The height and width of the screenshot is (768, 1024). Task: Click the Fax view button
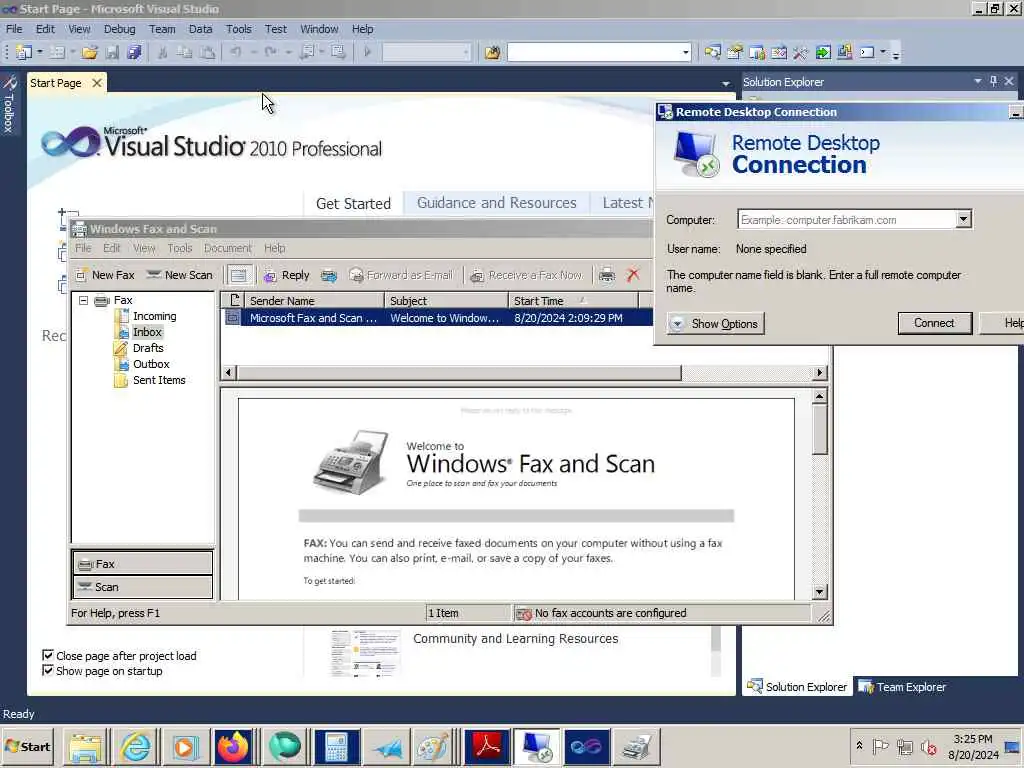pos(142,564)
